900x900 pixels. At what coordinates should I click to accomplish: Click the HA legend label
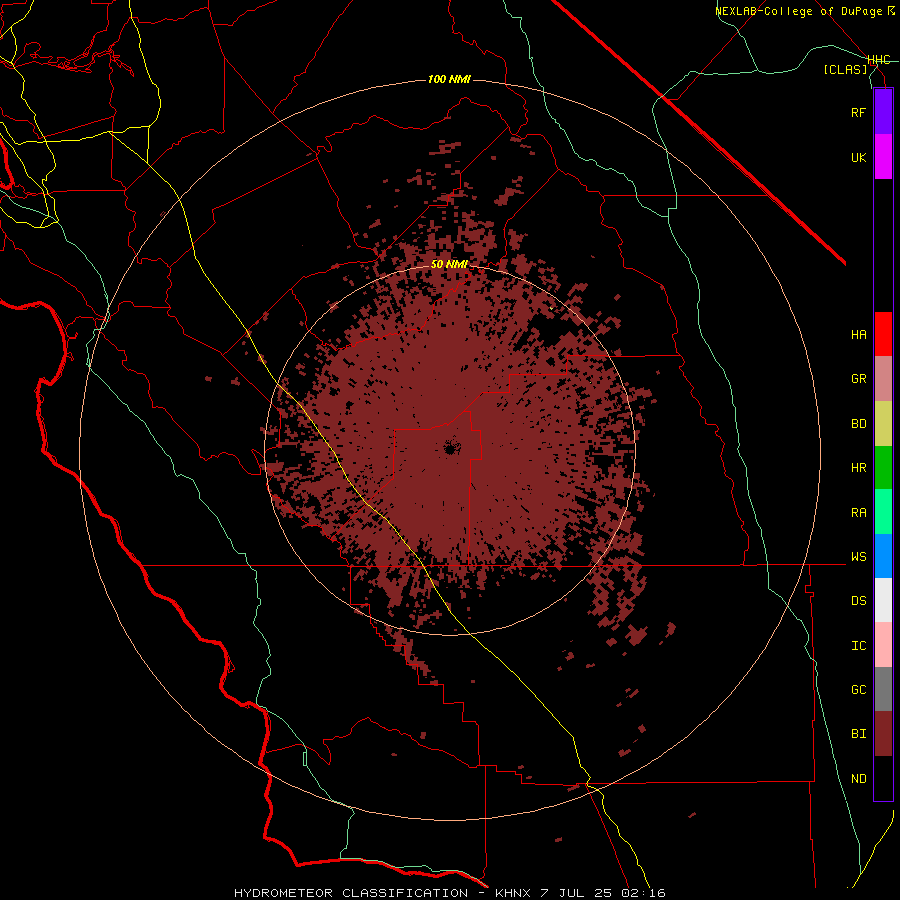tap(858, 335)
